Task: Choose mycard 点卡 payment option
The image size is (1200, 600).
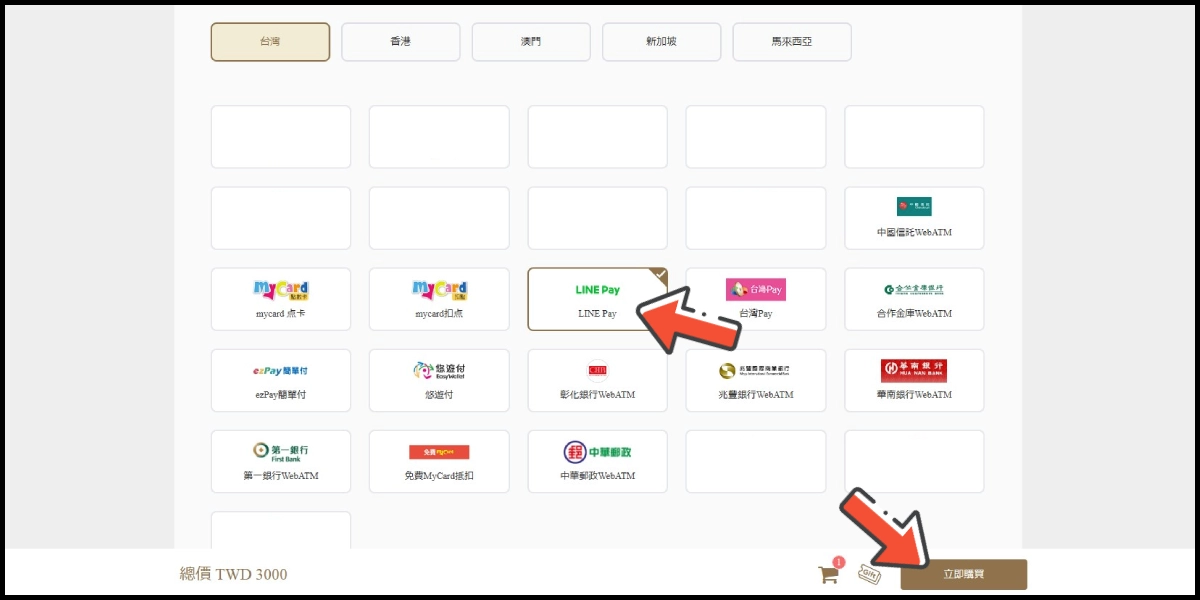Action: (x=281, y=299)
